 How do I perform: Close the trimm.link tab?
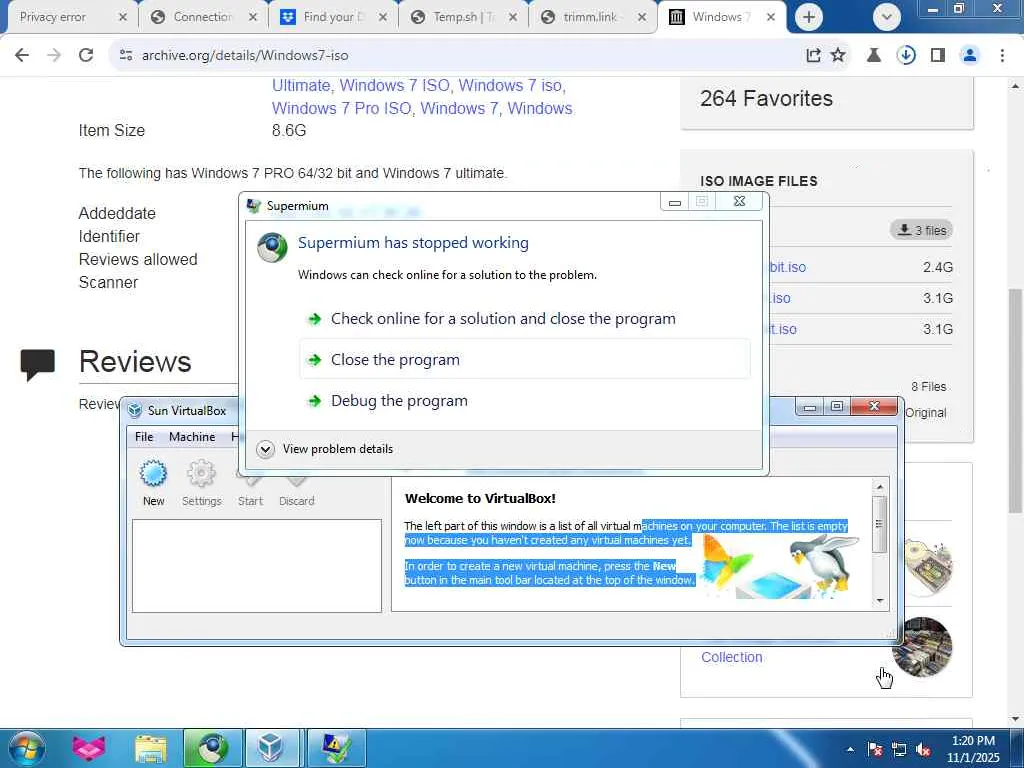[x=642, y=17]
